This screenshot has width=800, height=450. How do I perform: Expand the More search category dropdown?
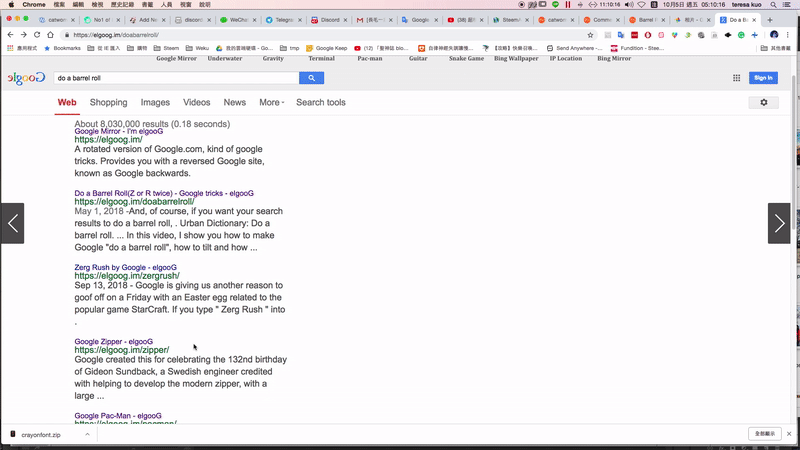pos(271,103)
